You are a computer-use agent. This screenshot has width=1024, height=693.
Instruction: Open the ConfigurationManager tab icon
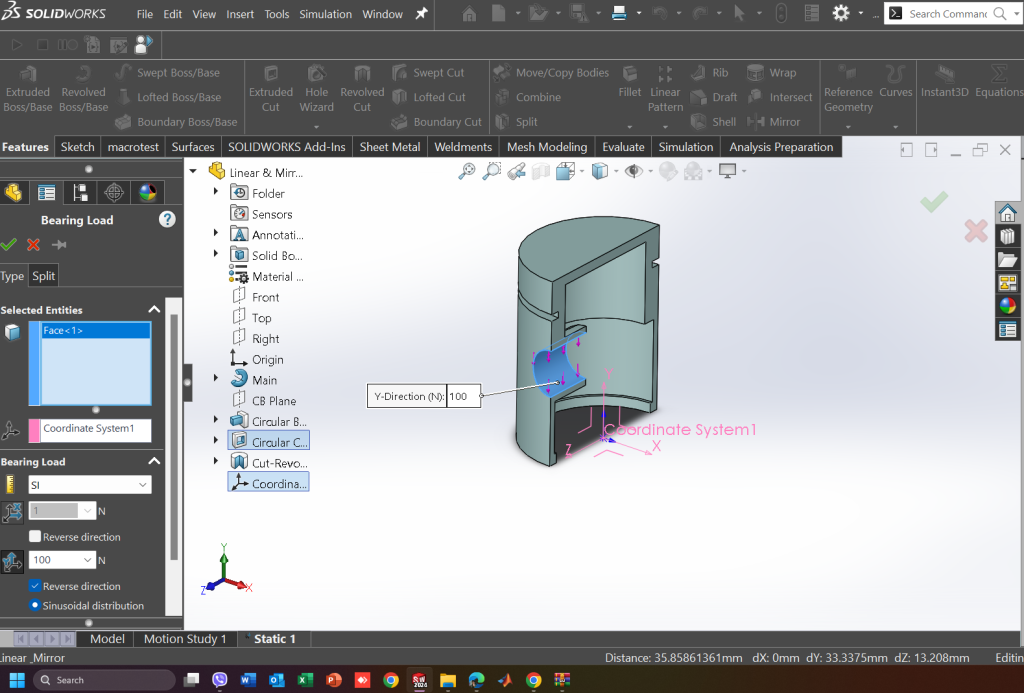click(81, 193)
